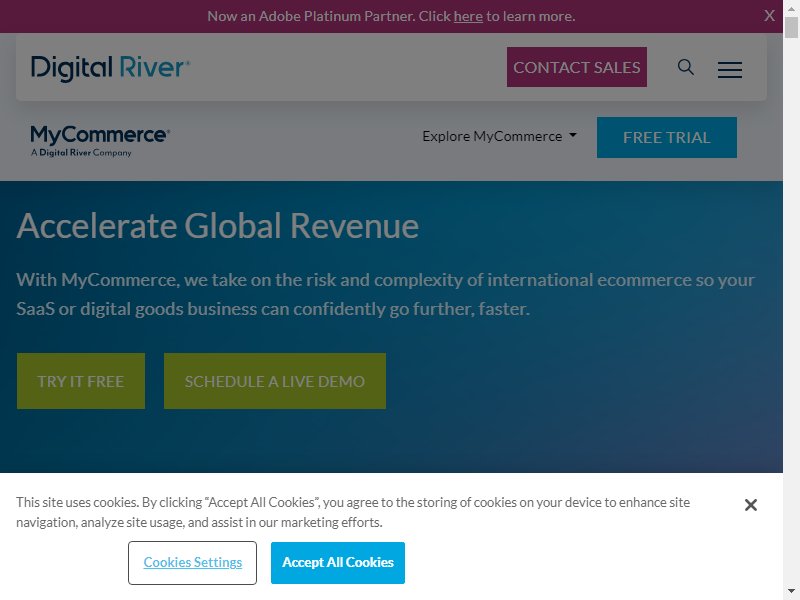Image resolution: width=800 pixels, height=600 pixels.
Task: Click the scrollbar down arrow
Action: (x=791, y=591)
